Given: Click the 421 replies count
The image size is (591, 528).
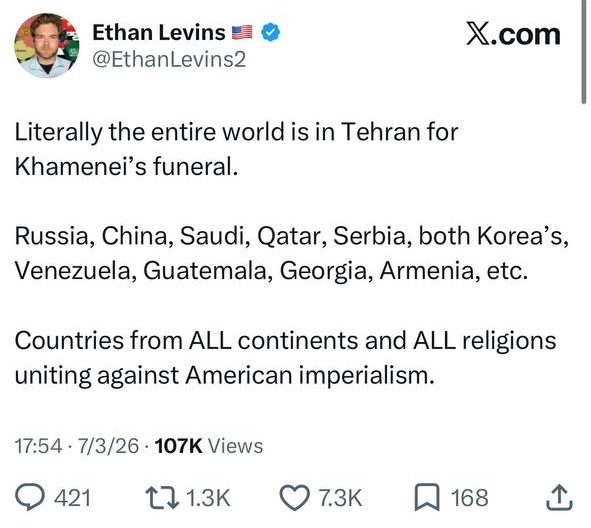Looking at the screenshot, I should [72, 498].
